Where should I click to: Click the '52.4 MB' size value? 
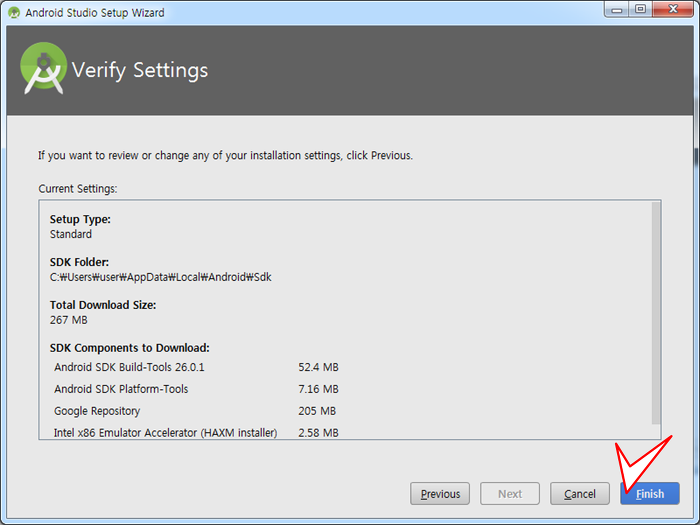tap(318, 367)
